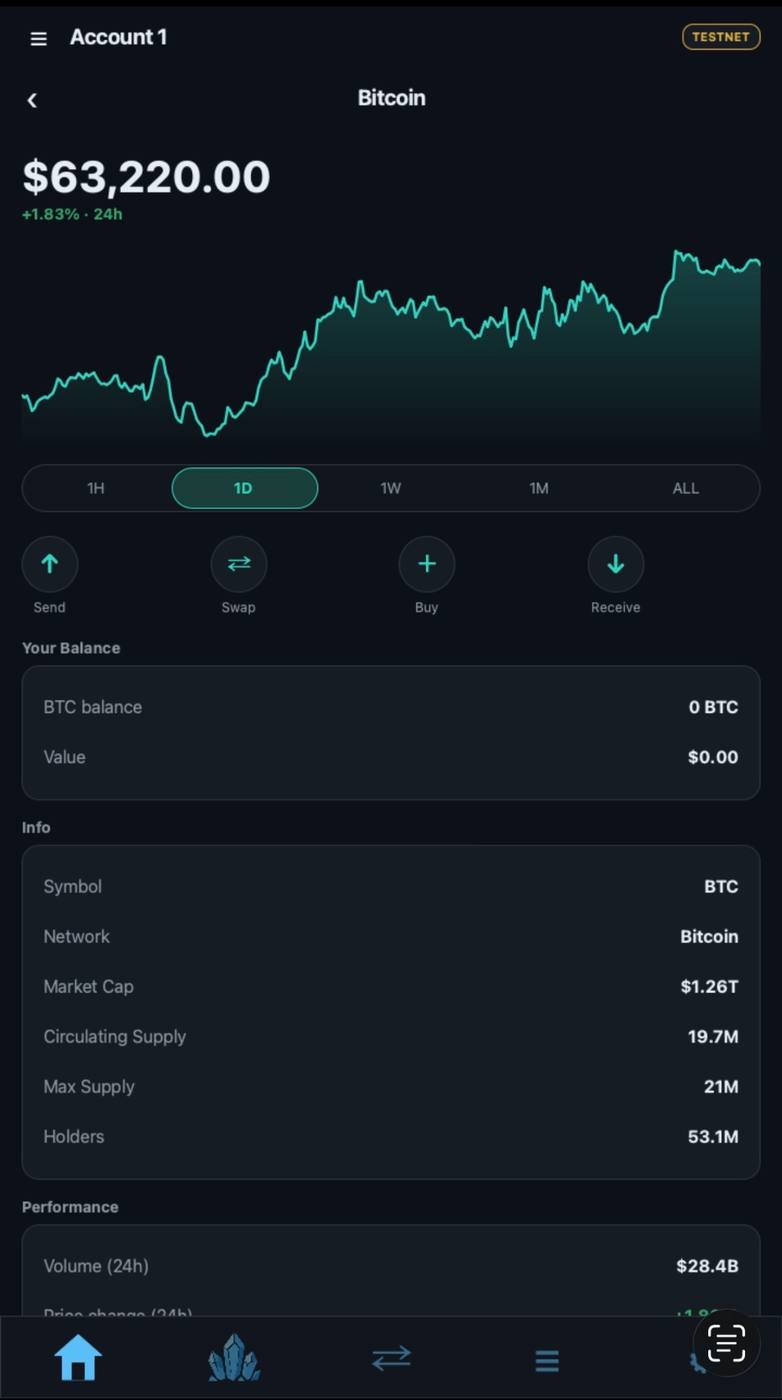Go back using the left chevron arrow
The width and height of the screenshot is (782, 1400).
(32, 100)
